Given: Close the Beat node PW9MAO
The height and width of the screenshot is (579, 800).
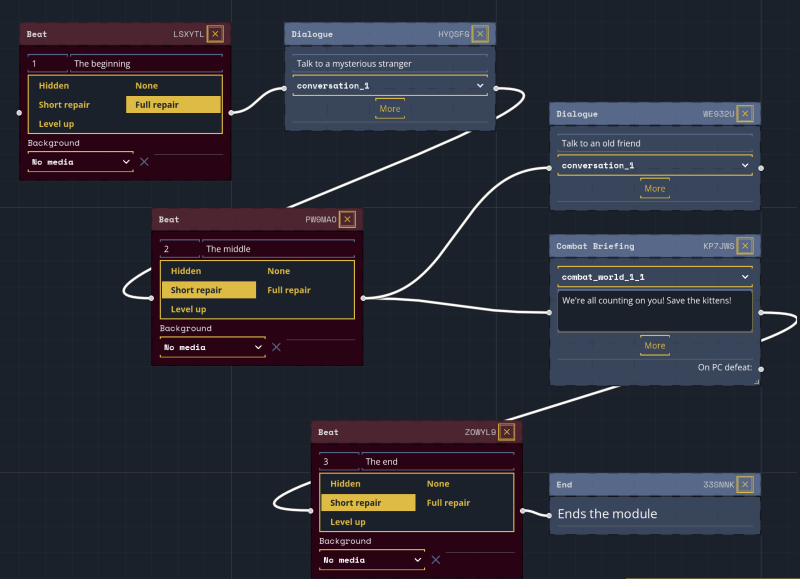Looking at the screenshot, I should pos(347,219).
